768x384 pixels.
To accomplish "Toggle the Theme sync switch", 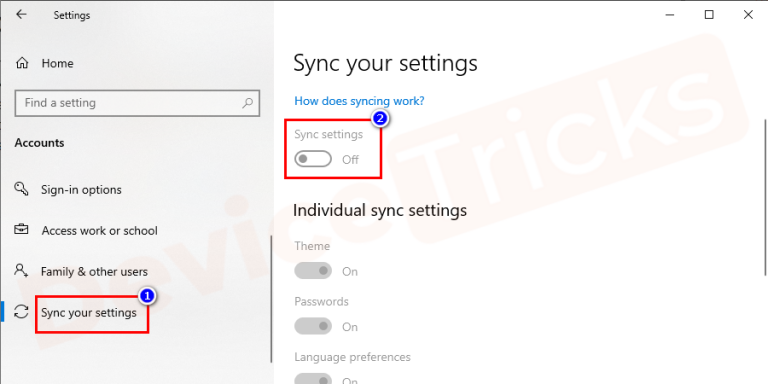I will (x=313, y=270).
